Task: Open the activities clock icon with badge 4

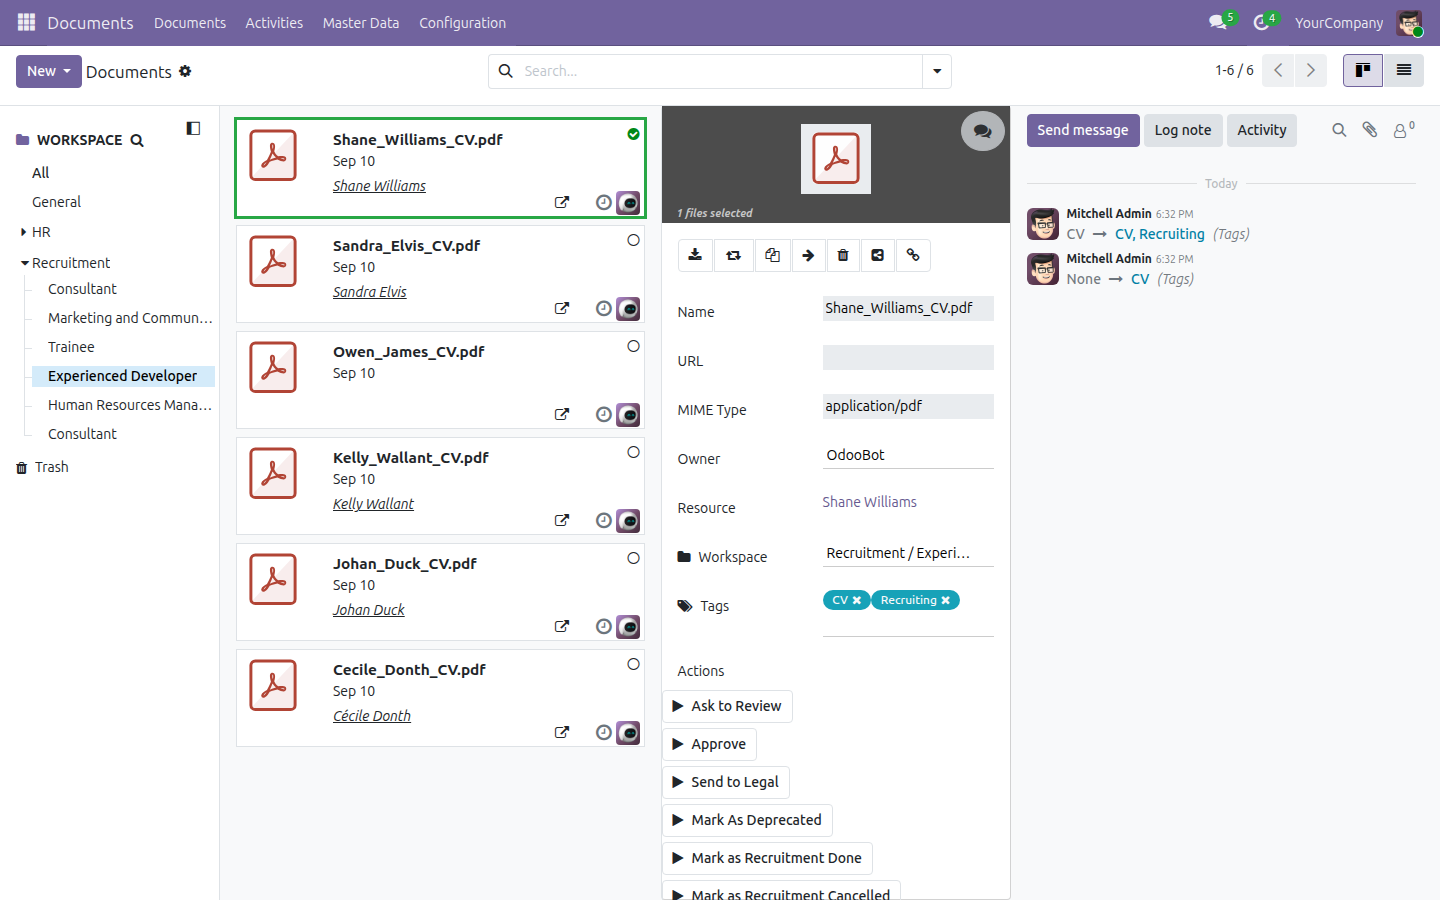Action: (1262, 22)
